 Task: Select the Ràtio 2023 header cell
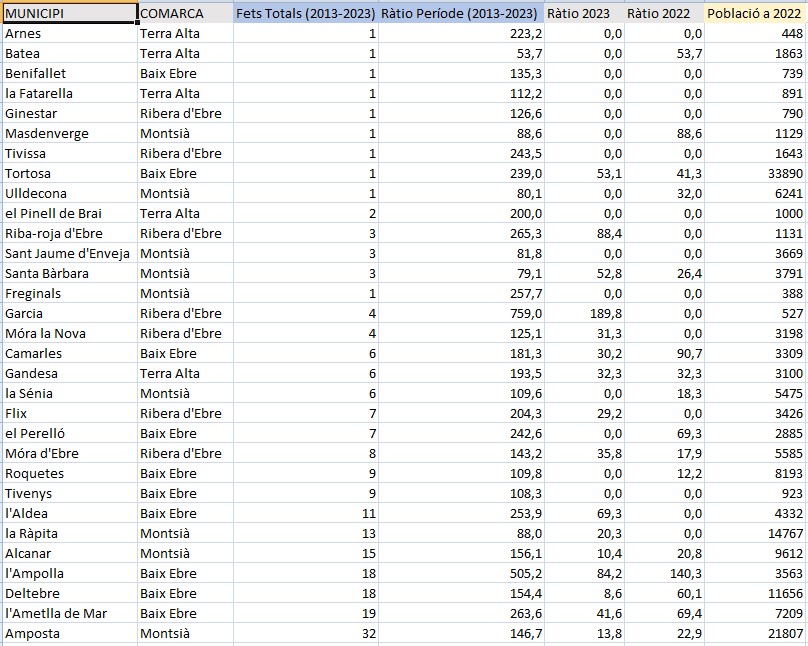click(x=585, y=13)
